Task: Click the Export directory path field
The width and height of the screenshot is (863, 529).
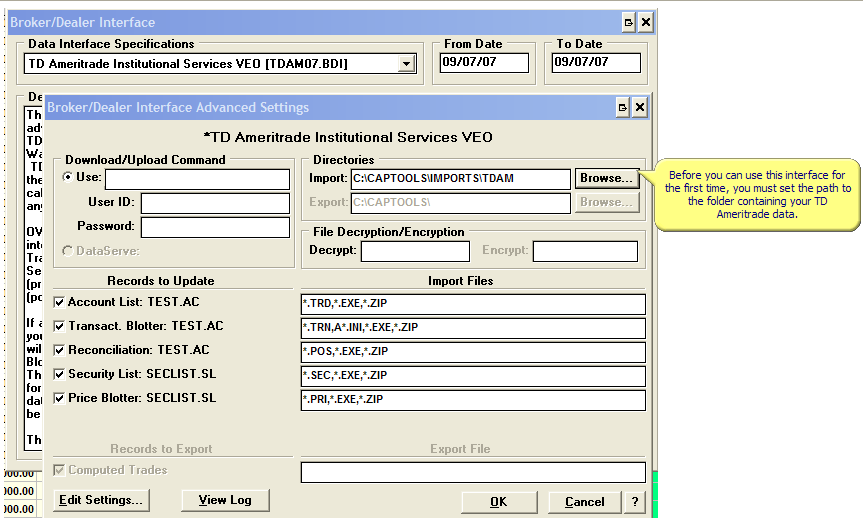Action: coord(461,203)
